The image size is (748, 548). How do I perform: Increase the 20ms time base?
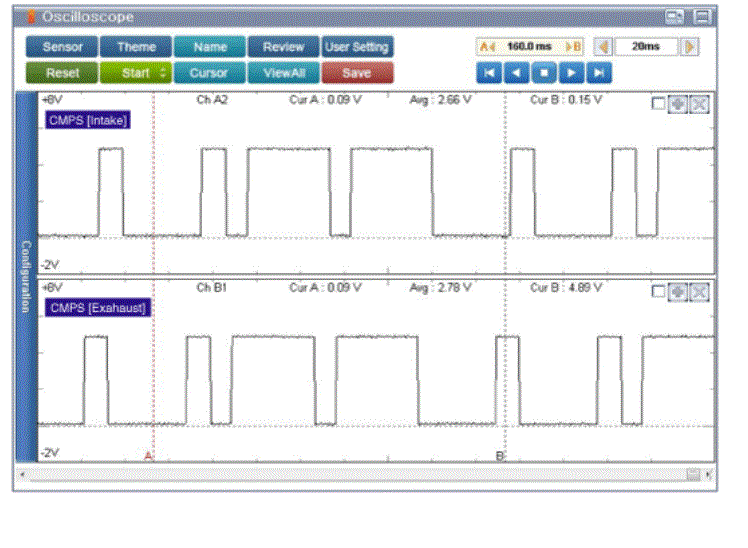click(x=690, y=47)
